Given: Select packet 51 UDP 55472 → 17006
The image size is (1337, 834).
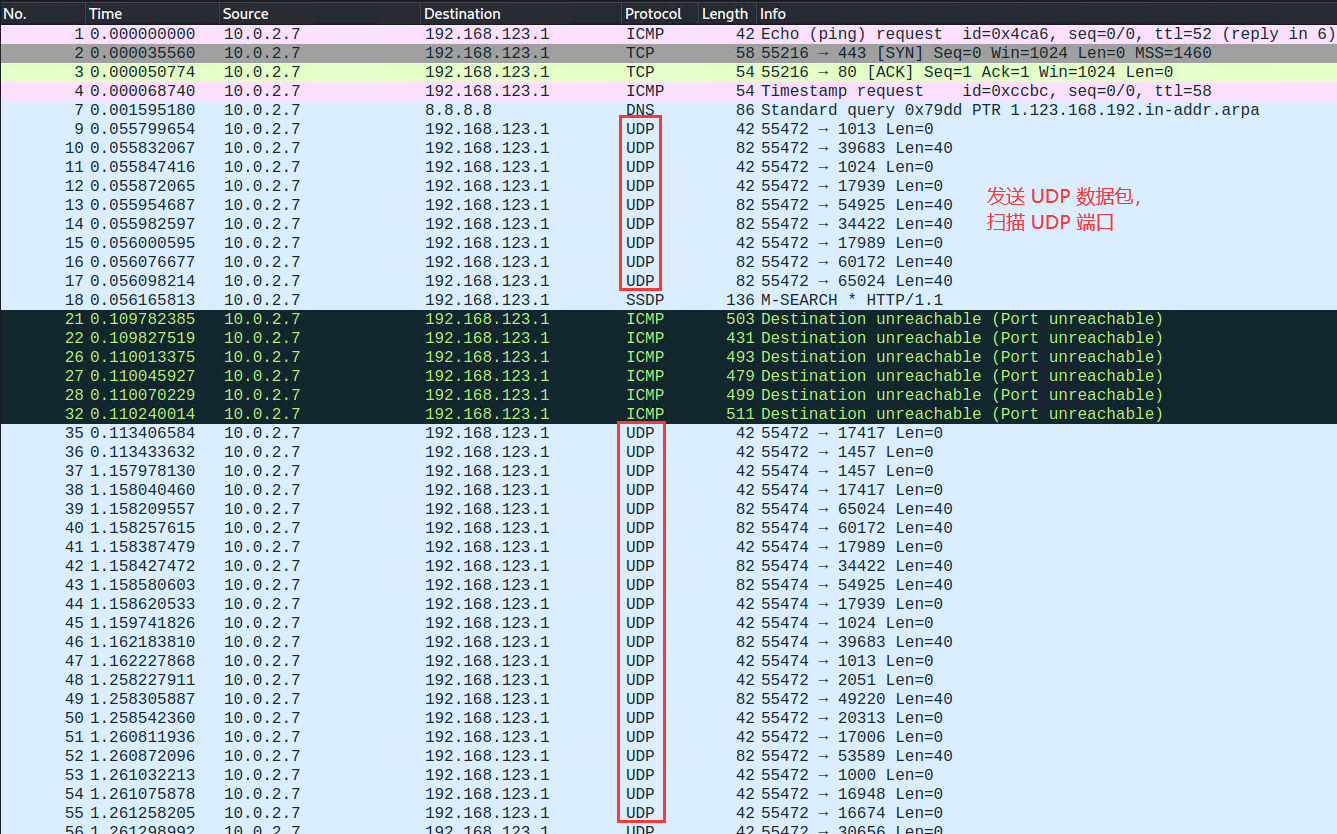Looking at the screenshot, I should point(668,737).
